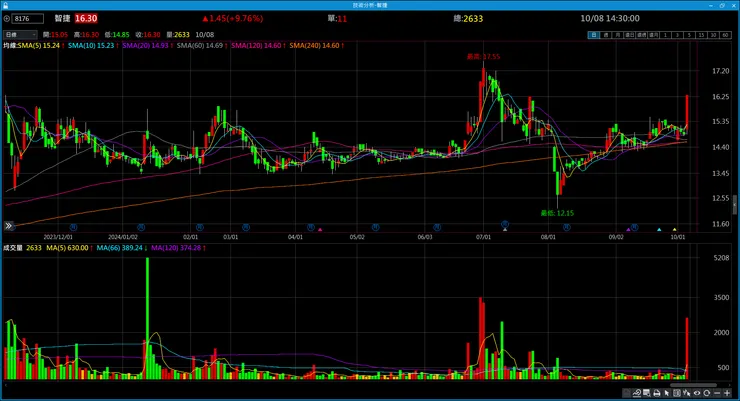Select the adjusted weekly 還週 period button

coord(642,35)
